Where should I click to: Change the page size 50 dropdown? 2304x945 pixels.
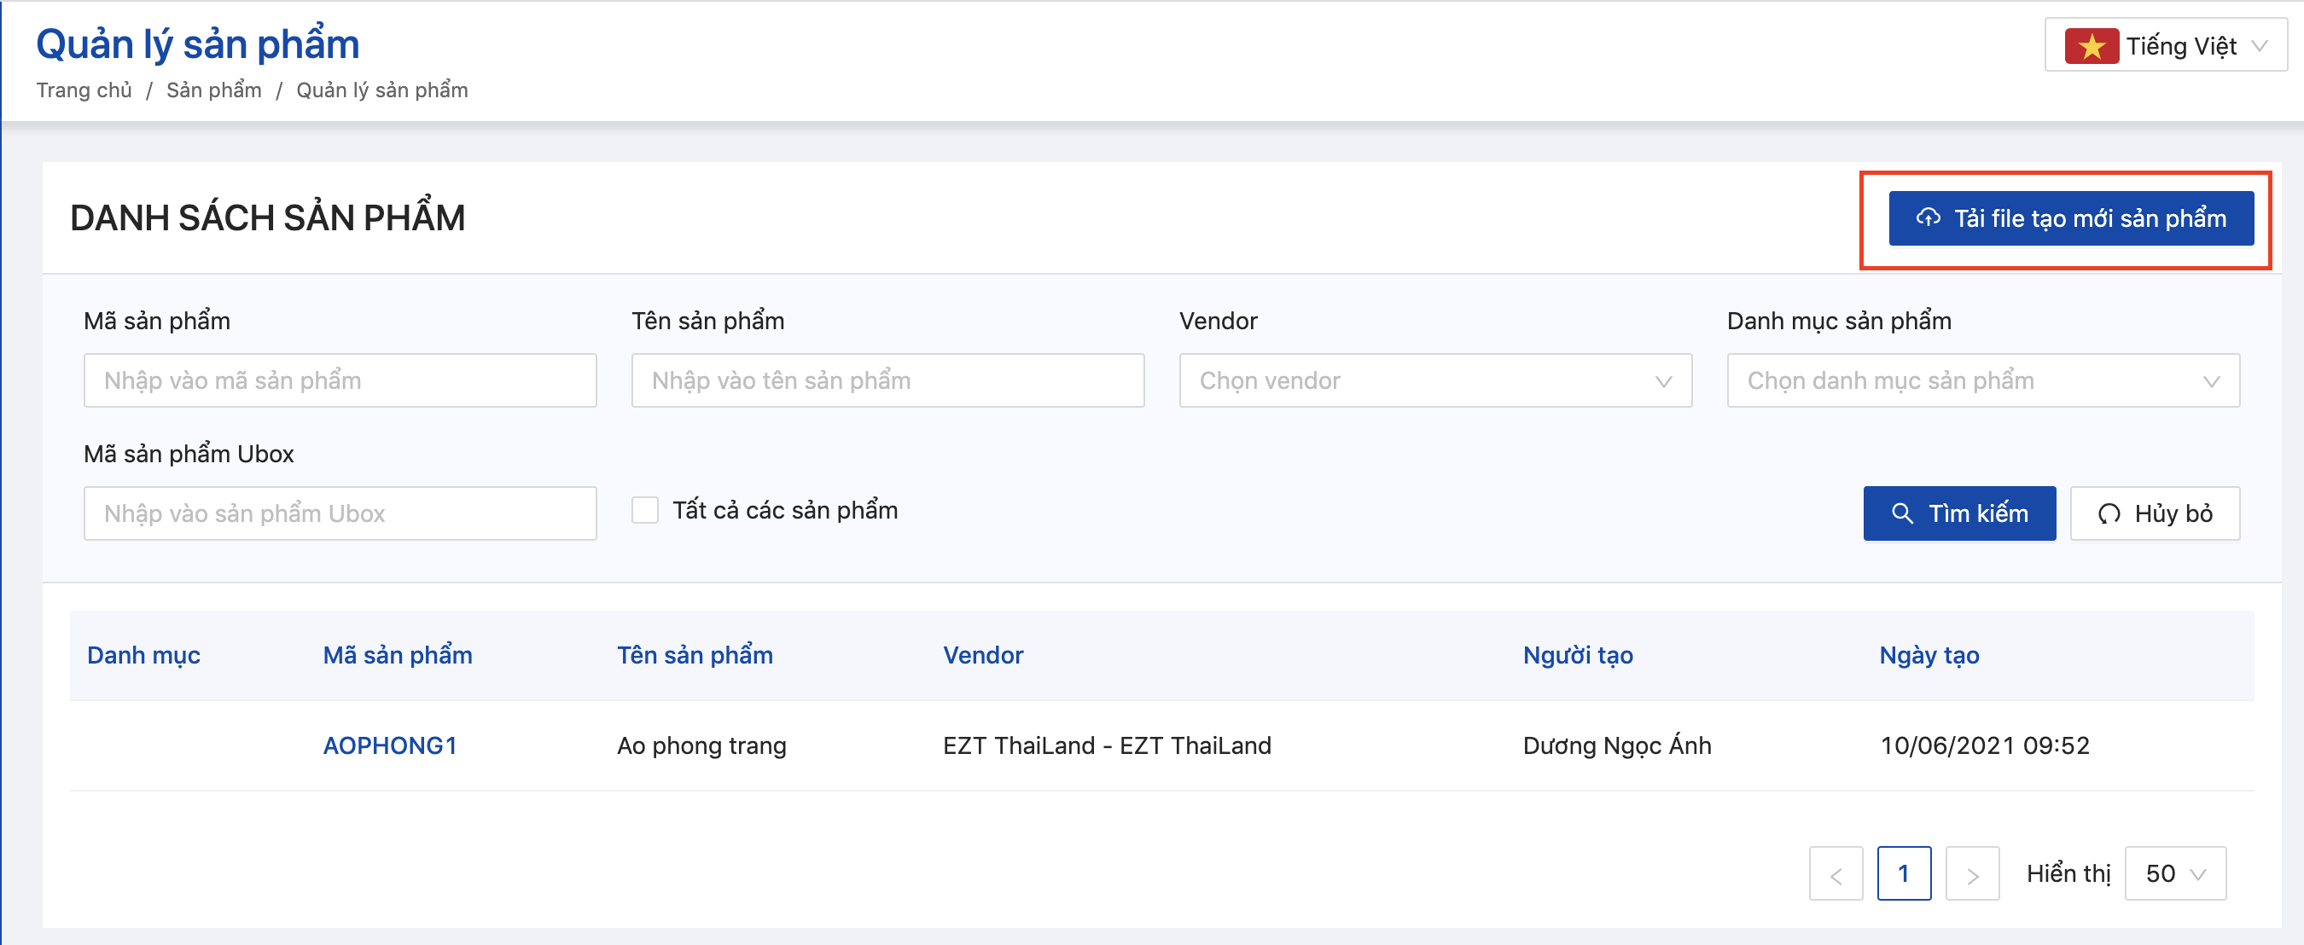(2175, 874)
